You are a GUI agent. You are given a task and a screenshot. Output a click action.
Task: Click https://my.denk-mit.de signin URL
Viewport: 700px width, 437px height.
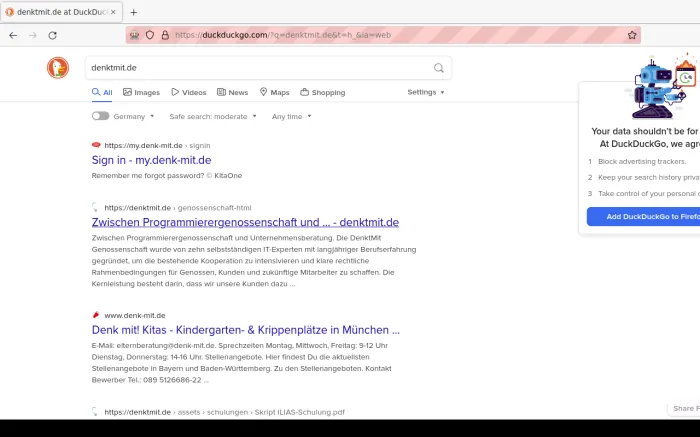(x=157, y=146)
